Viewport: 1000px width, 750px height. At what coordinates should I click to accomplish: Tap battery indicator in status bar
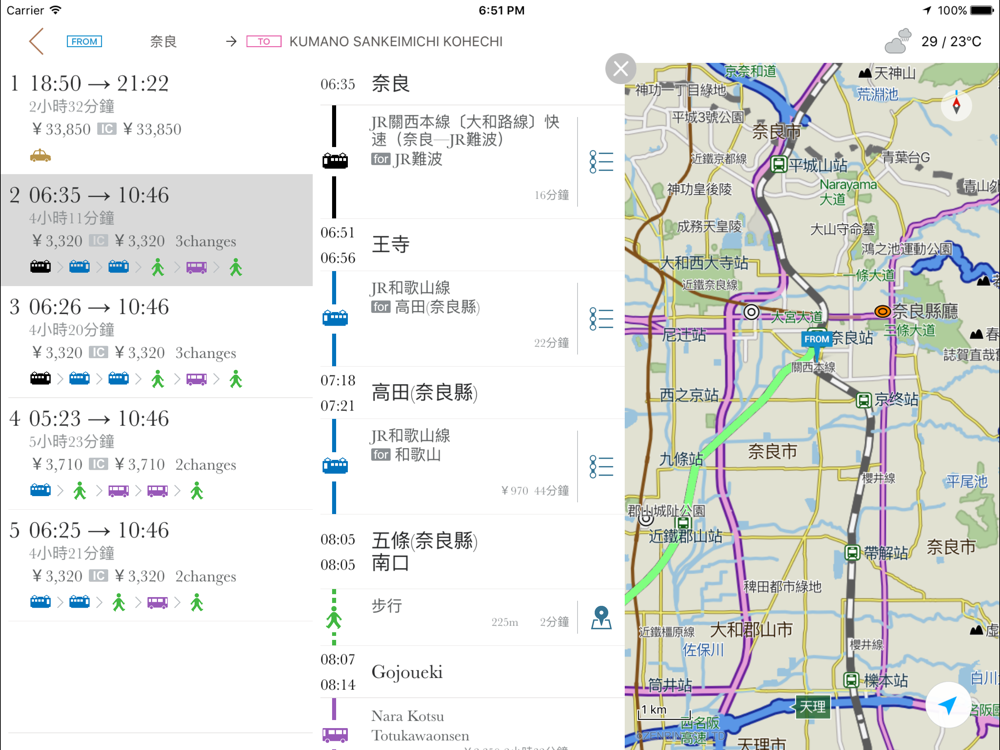click(x=982, y=10)
